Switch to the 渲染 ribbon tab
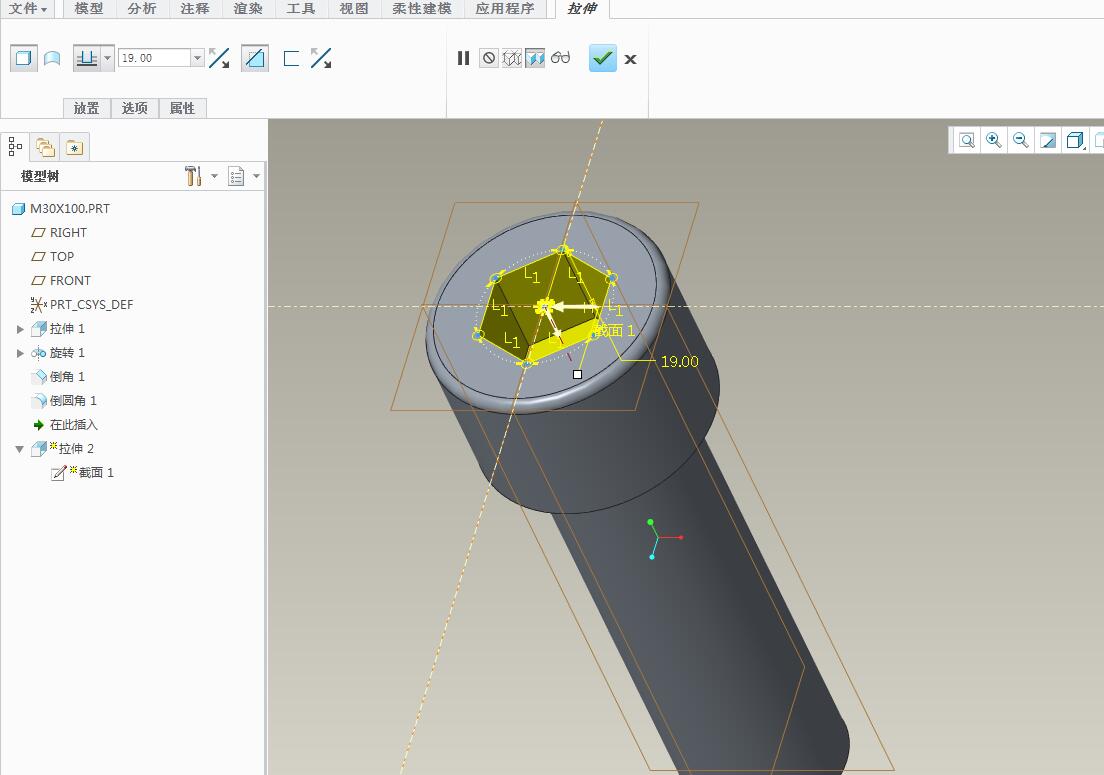1104x775 pixels. 248,8
